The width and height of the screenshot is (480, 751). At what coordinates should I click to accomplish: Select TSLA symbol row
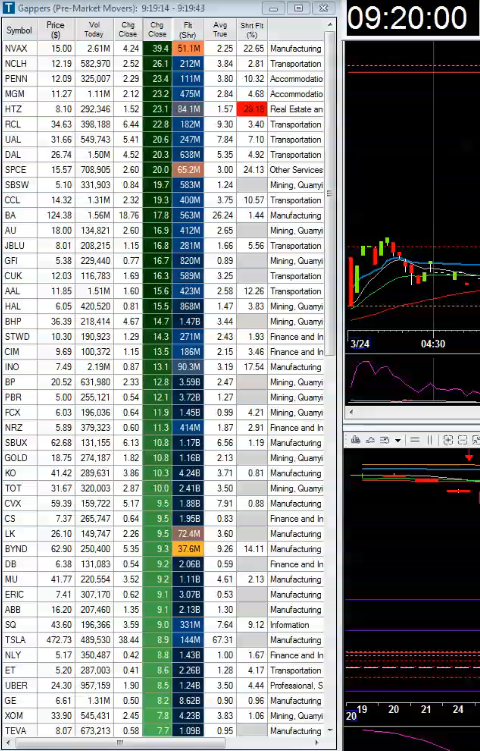point(163,640)
